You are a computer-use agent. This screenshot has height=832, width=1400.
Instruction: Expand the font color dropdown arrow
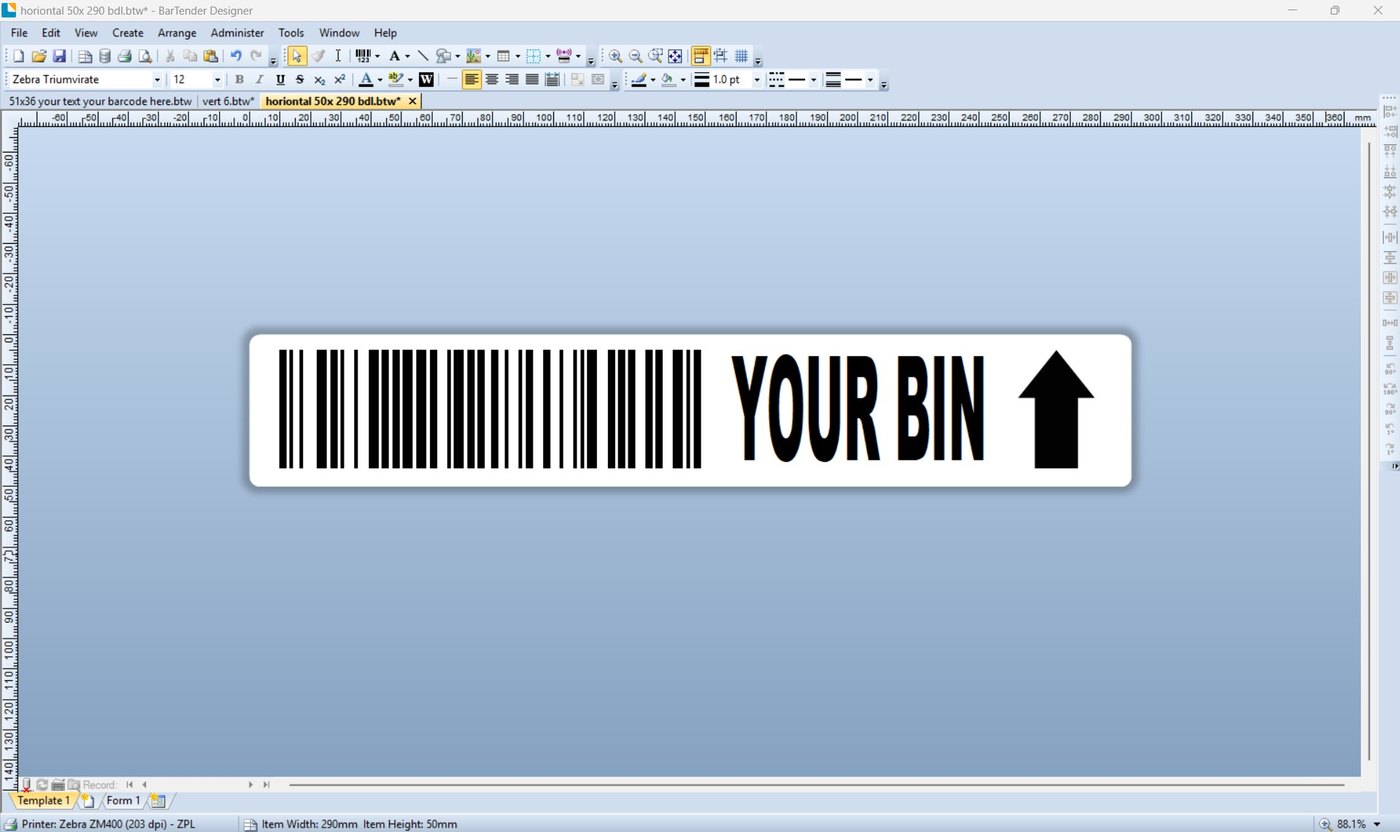(x=380, y=80)
